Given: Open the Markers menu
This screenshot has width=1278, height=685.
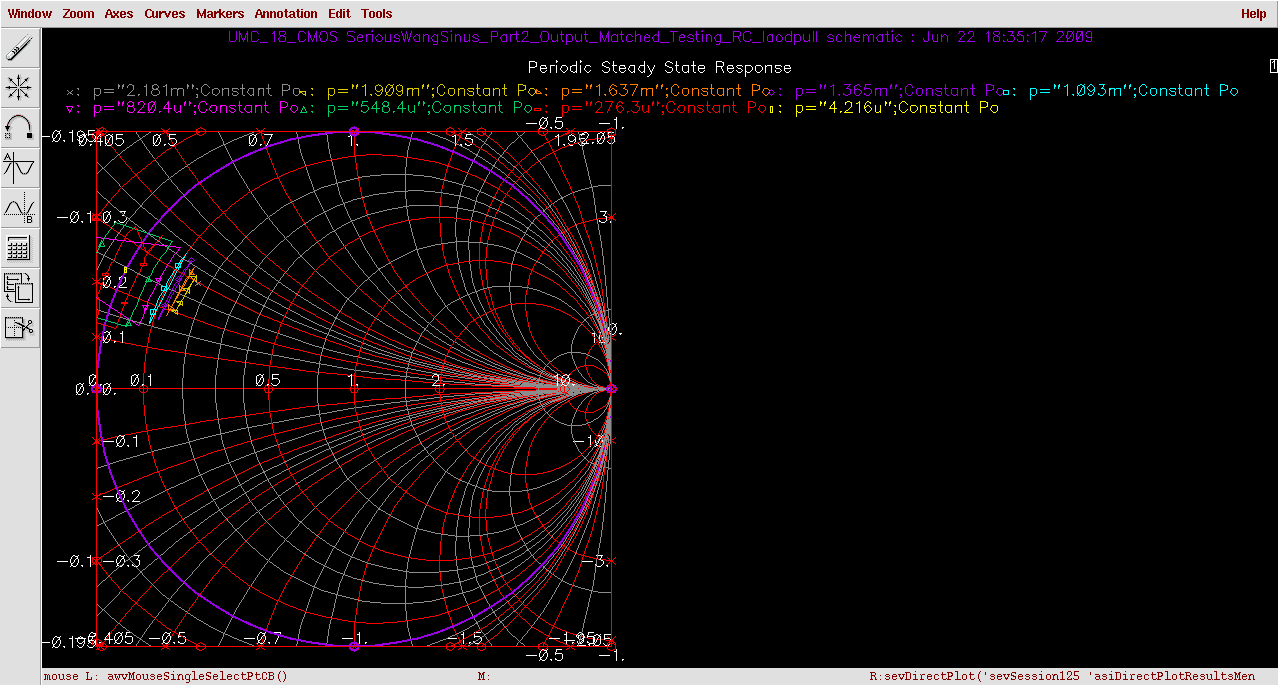Looking at the screenshot, I should tap(220, 14).
